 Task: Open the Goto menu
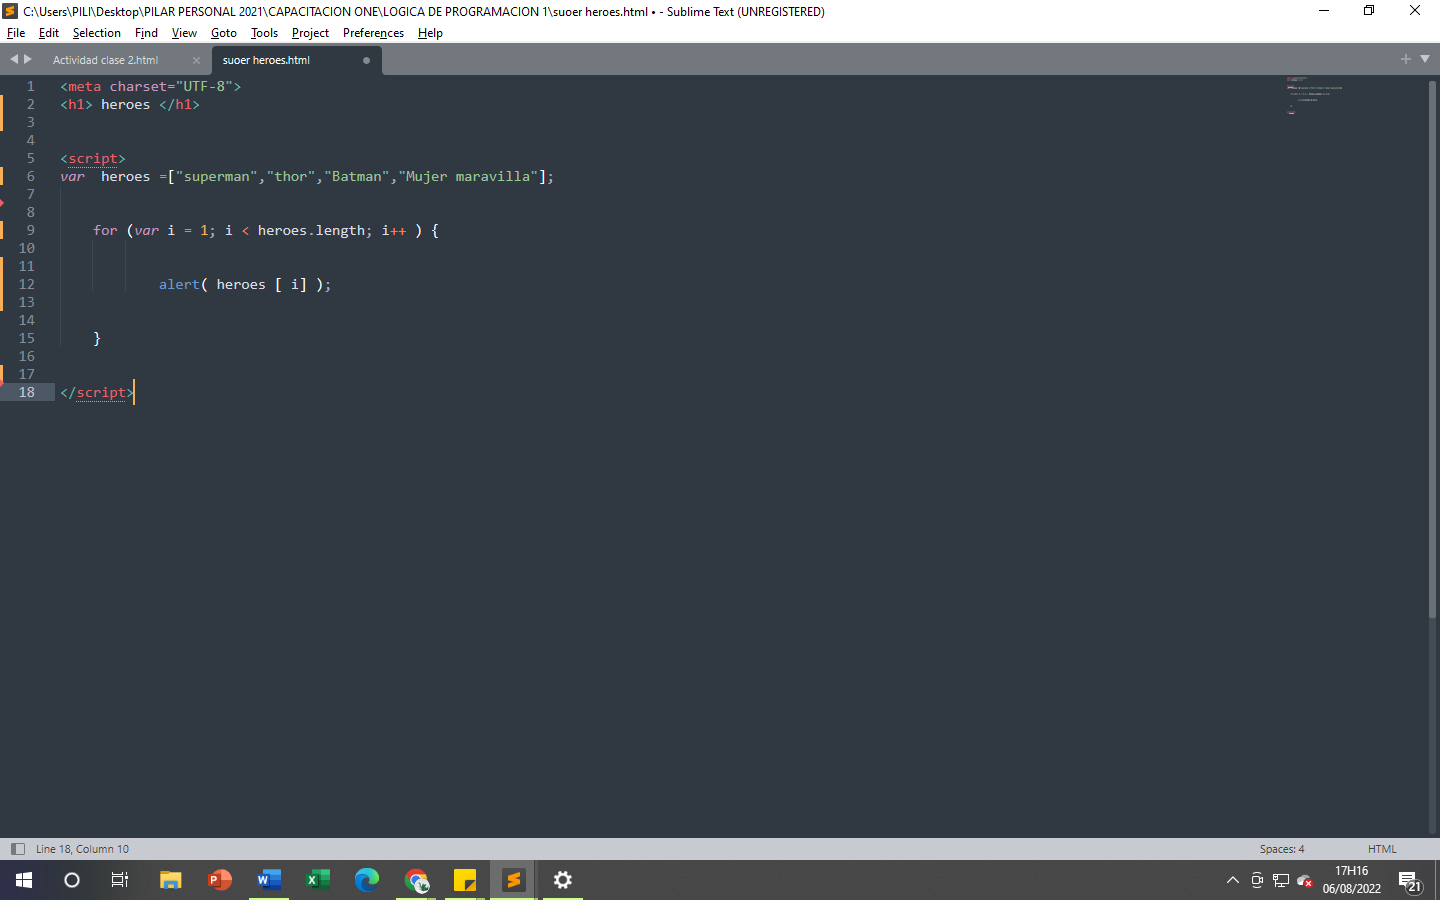click(224, 33)
